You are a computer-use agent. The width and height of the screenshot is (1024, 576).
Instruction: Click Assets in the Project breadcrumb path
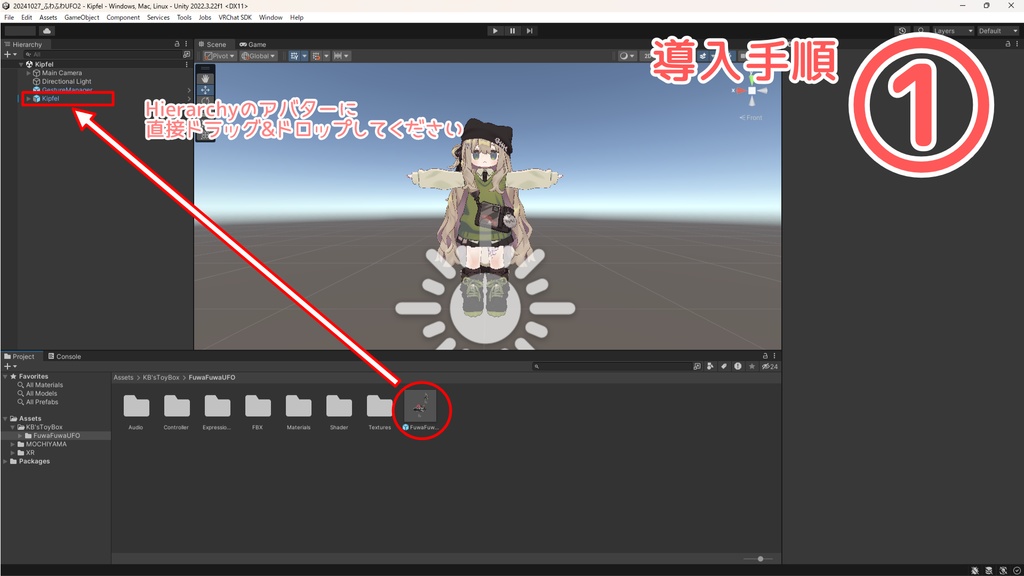coord(124,377)
